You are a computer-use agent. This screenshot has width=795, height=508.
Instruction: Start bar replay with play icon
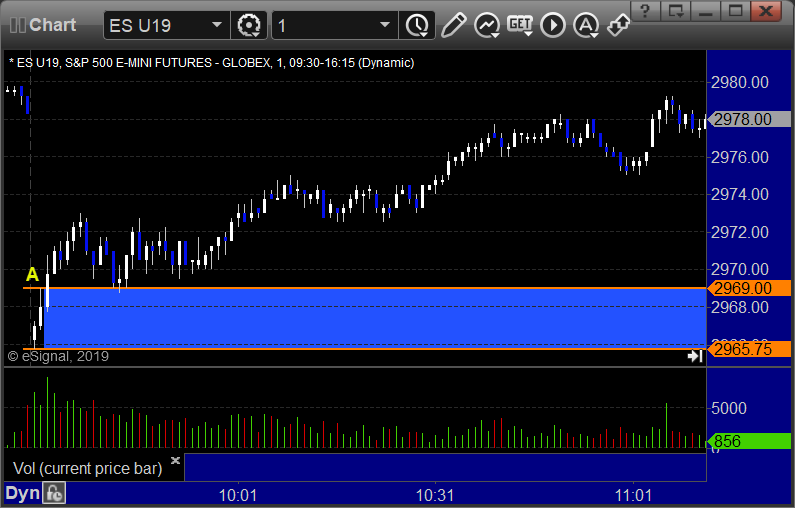click(x=553, y=25)
